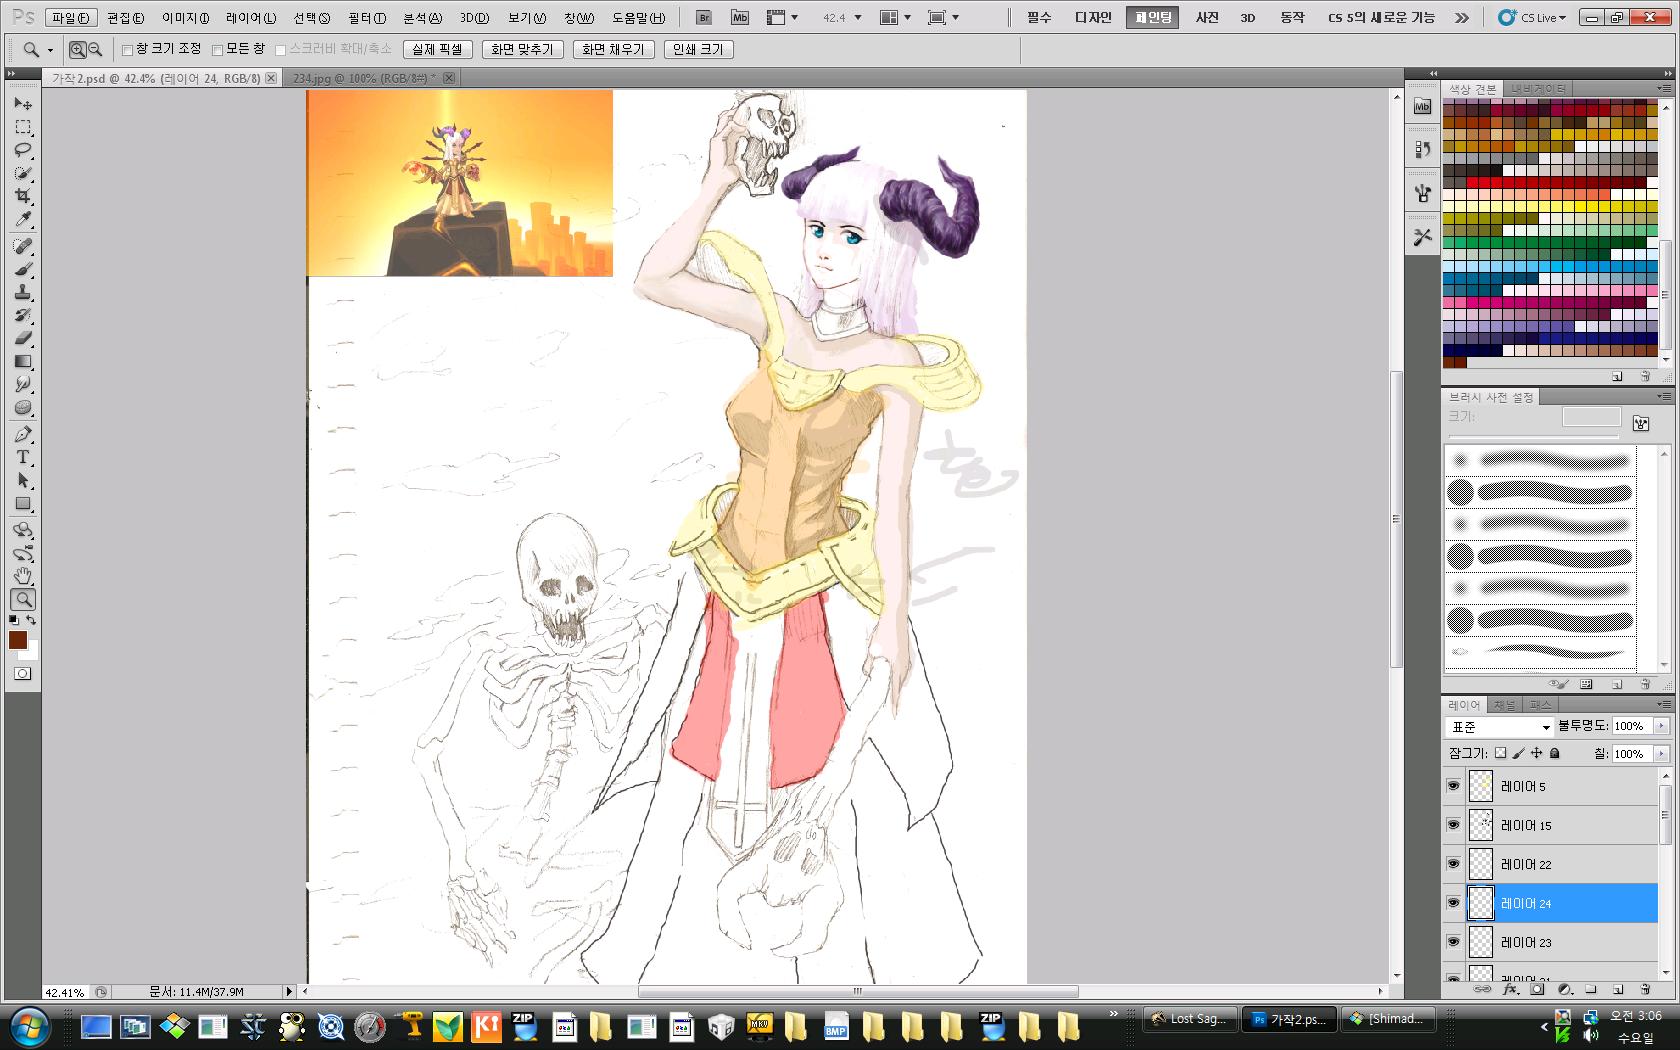Open the 파일(F) menu

tap(71, 18)
